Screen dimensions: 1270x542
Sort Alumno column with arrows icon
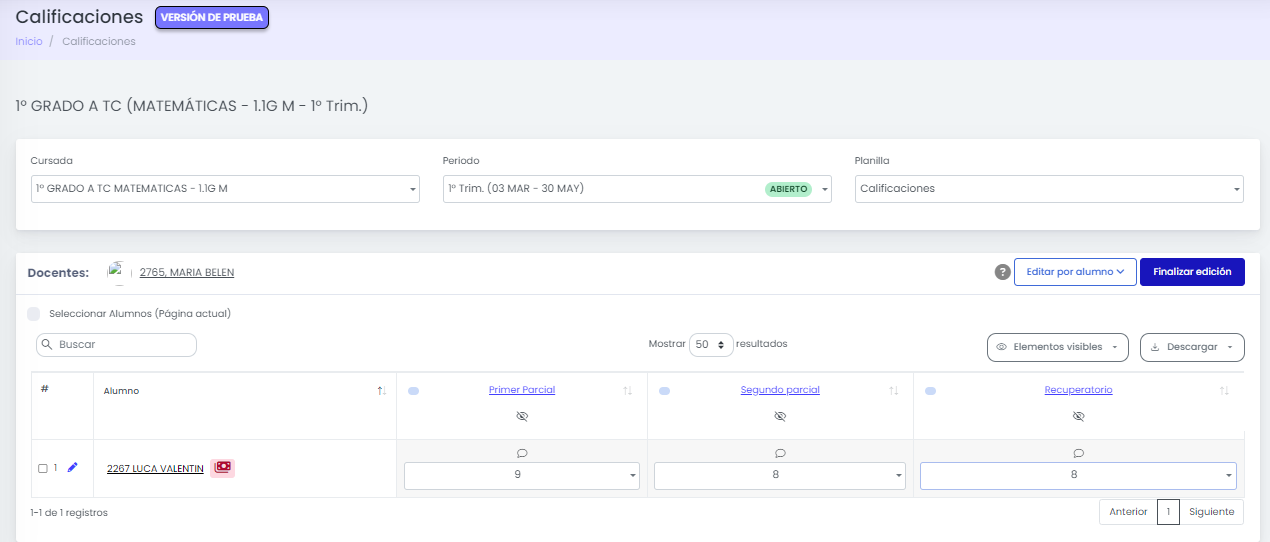[382, 391]
